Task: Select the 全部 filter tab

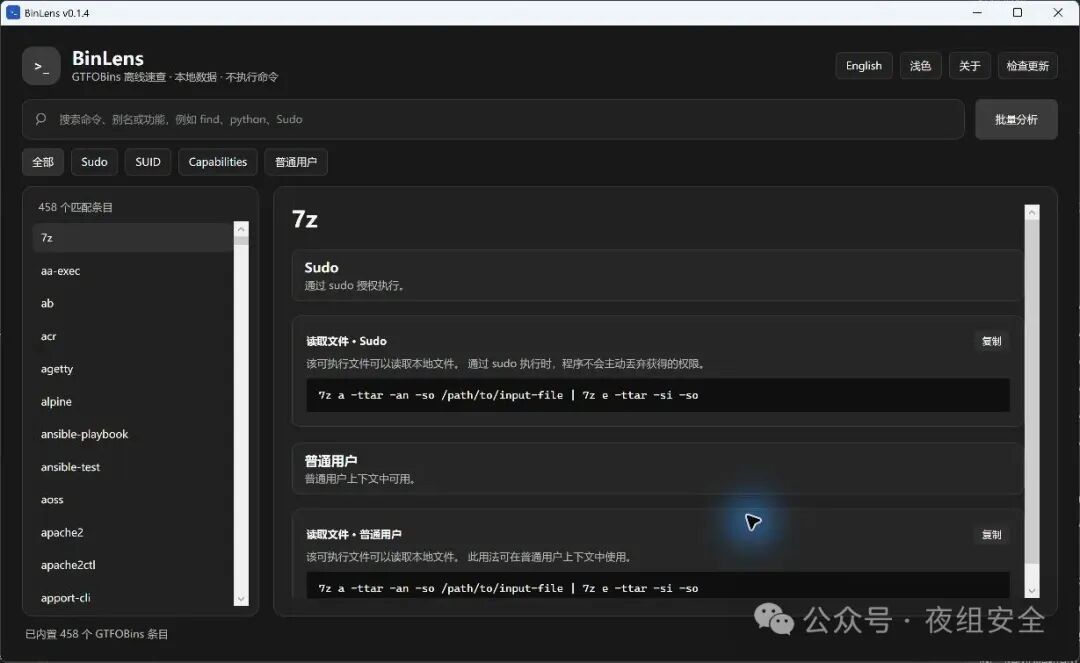Action: [43, 162]
